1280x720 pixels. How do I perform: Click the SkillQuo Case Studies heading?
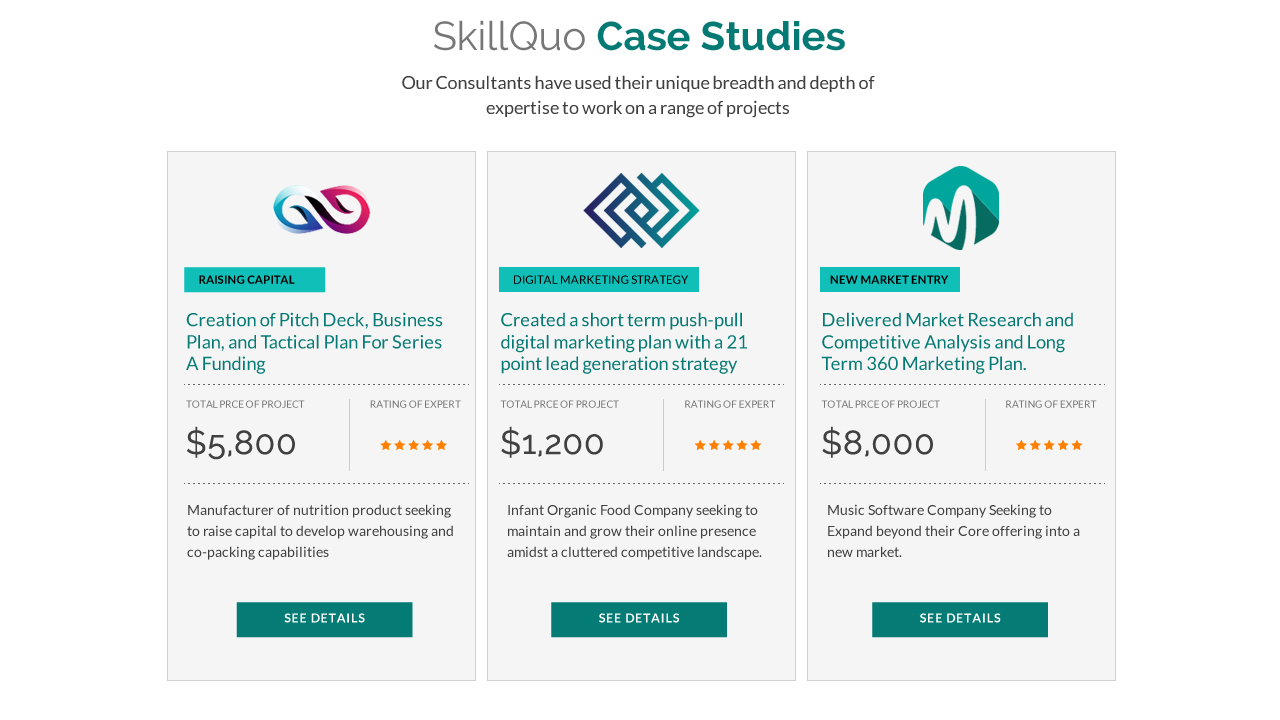tap(639, 36)
